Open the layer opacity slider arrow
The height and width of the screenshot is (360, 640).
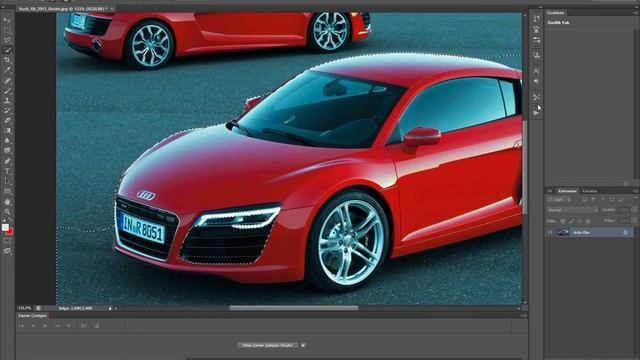click(x=633, y=210)
